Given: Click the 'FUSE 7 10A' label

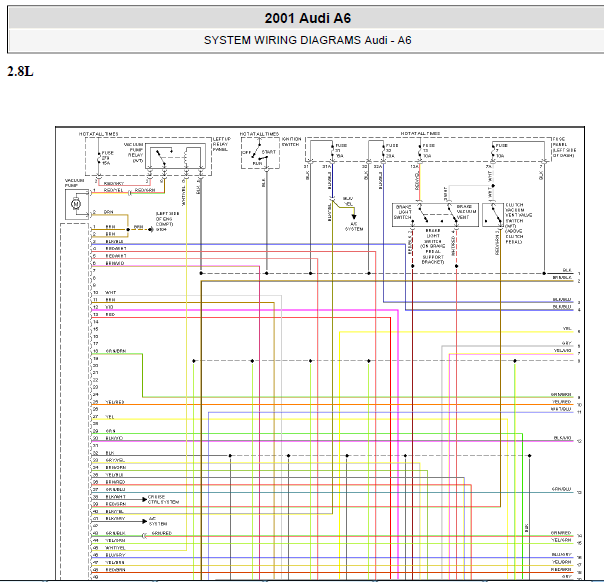Looking at the screenshot, I should click(x=501, y=151).
